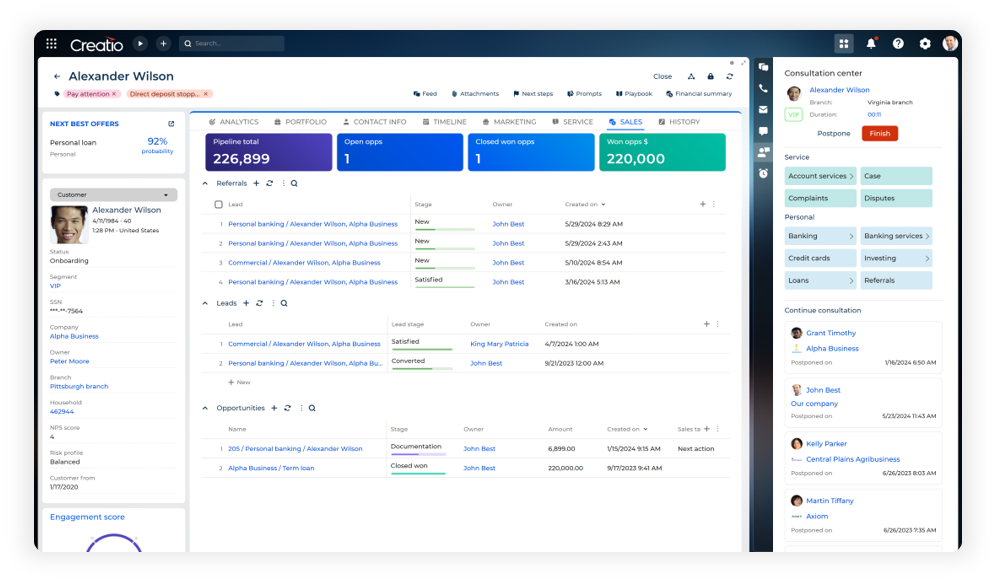Click the red Finish button
Image resolution: width=996 pixels, height=582 pixels.
tap(880, 133)
